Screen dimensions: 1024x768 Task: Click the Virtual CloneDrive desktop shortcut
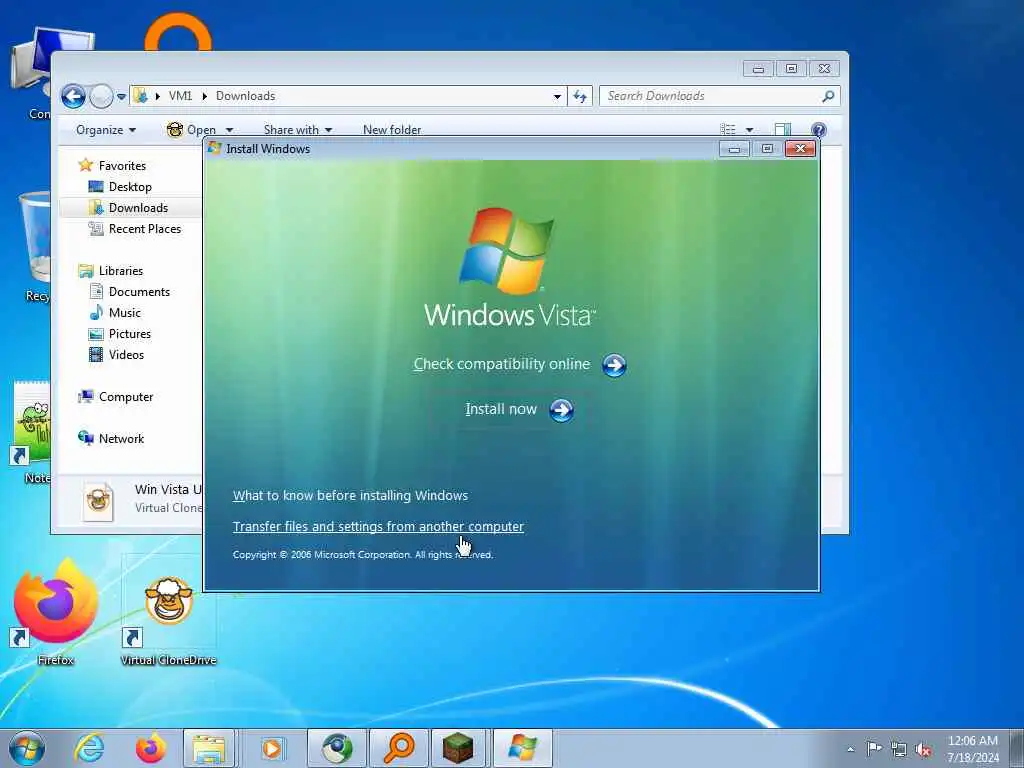[x=168, y=611]
